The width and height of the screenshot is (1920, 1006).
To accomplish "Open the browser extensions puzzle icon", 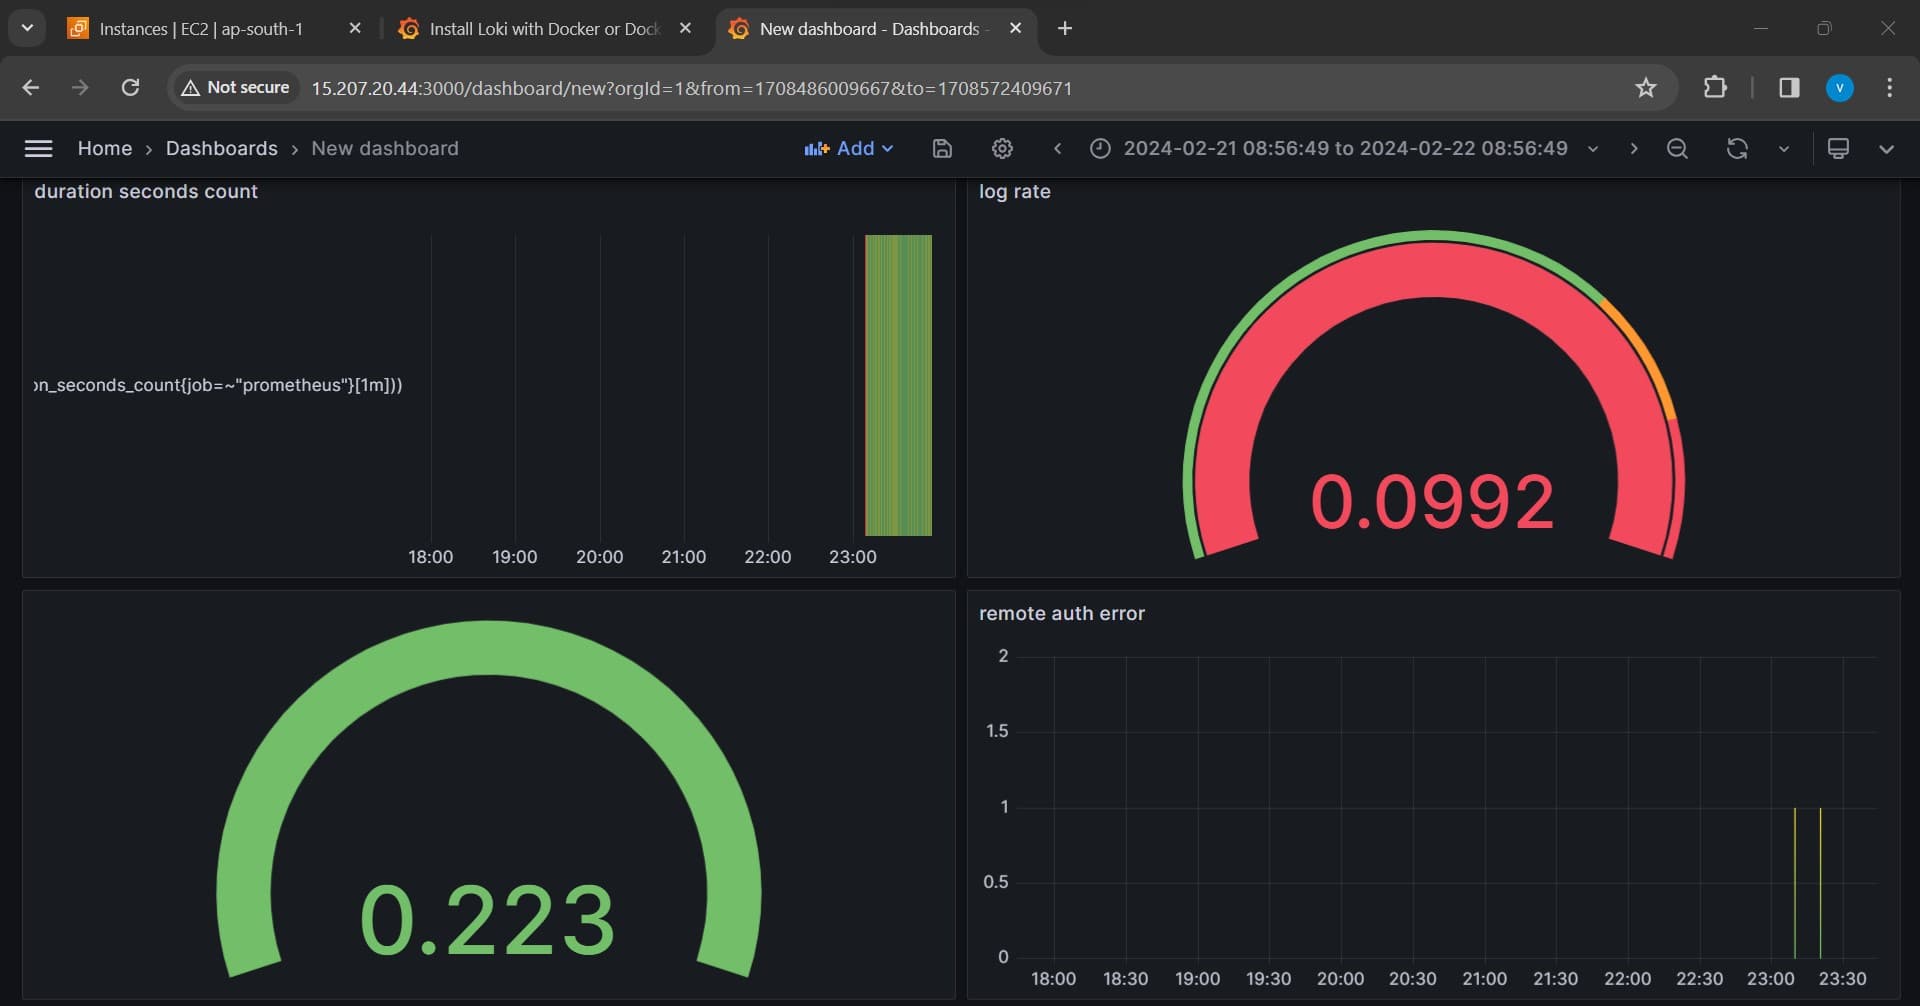I will click(x=1715, y=88).
